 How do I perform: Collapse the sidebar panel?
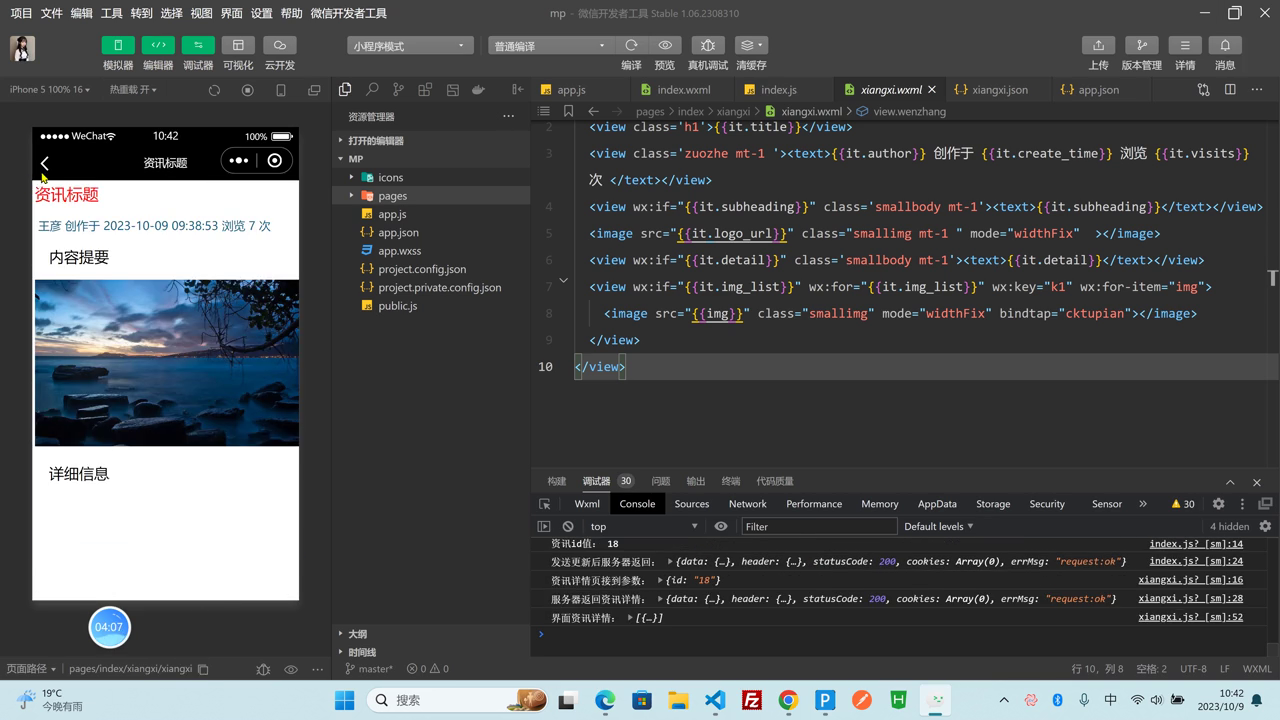517,90
